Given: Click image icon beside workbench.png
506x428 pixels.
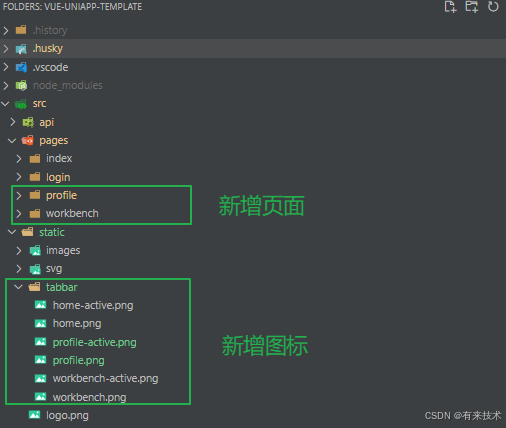Looking at the screenshot, I should (41, 397).
